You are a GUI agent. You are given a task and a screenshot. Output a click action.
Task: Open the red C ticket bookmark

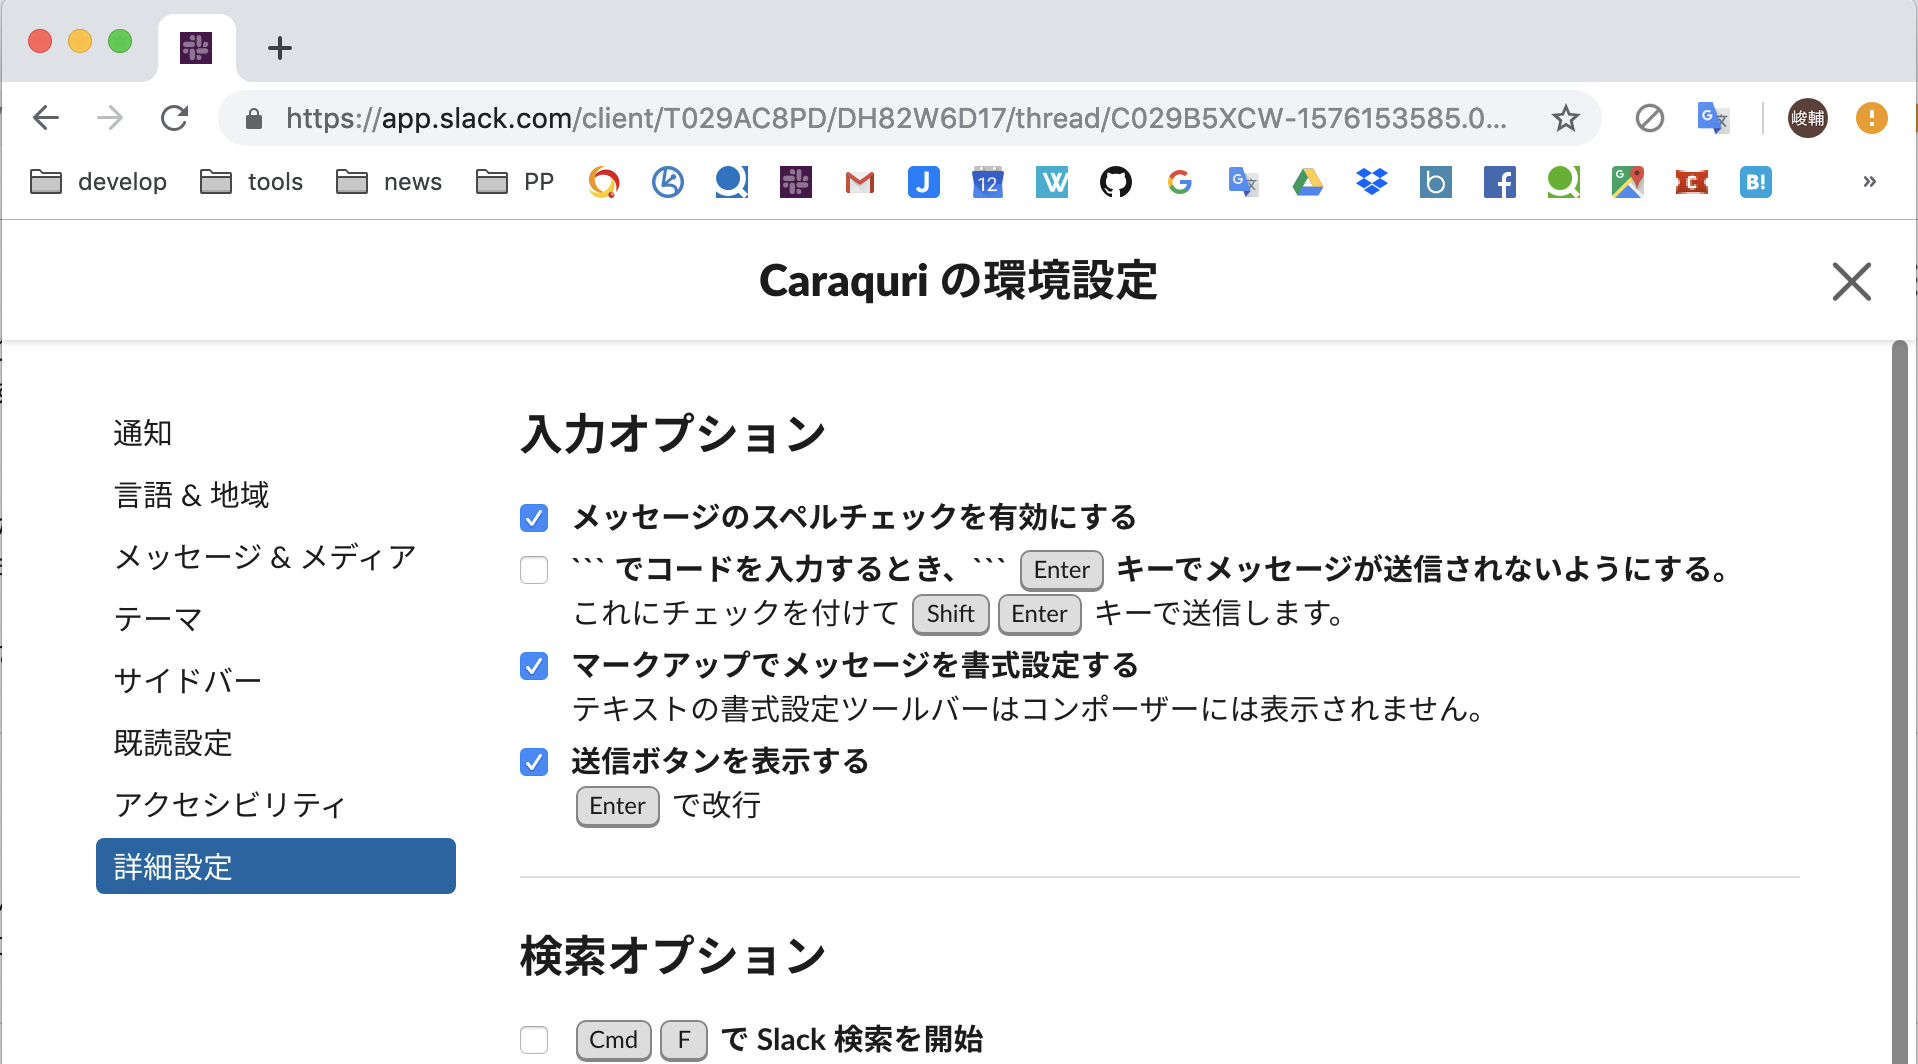pyautogui.click(x=1692, y=182)
